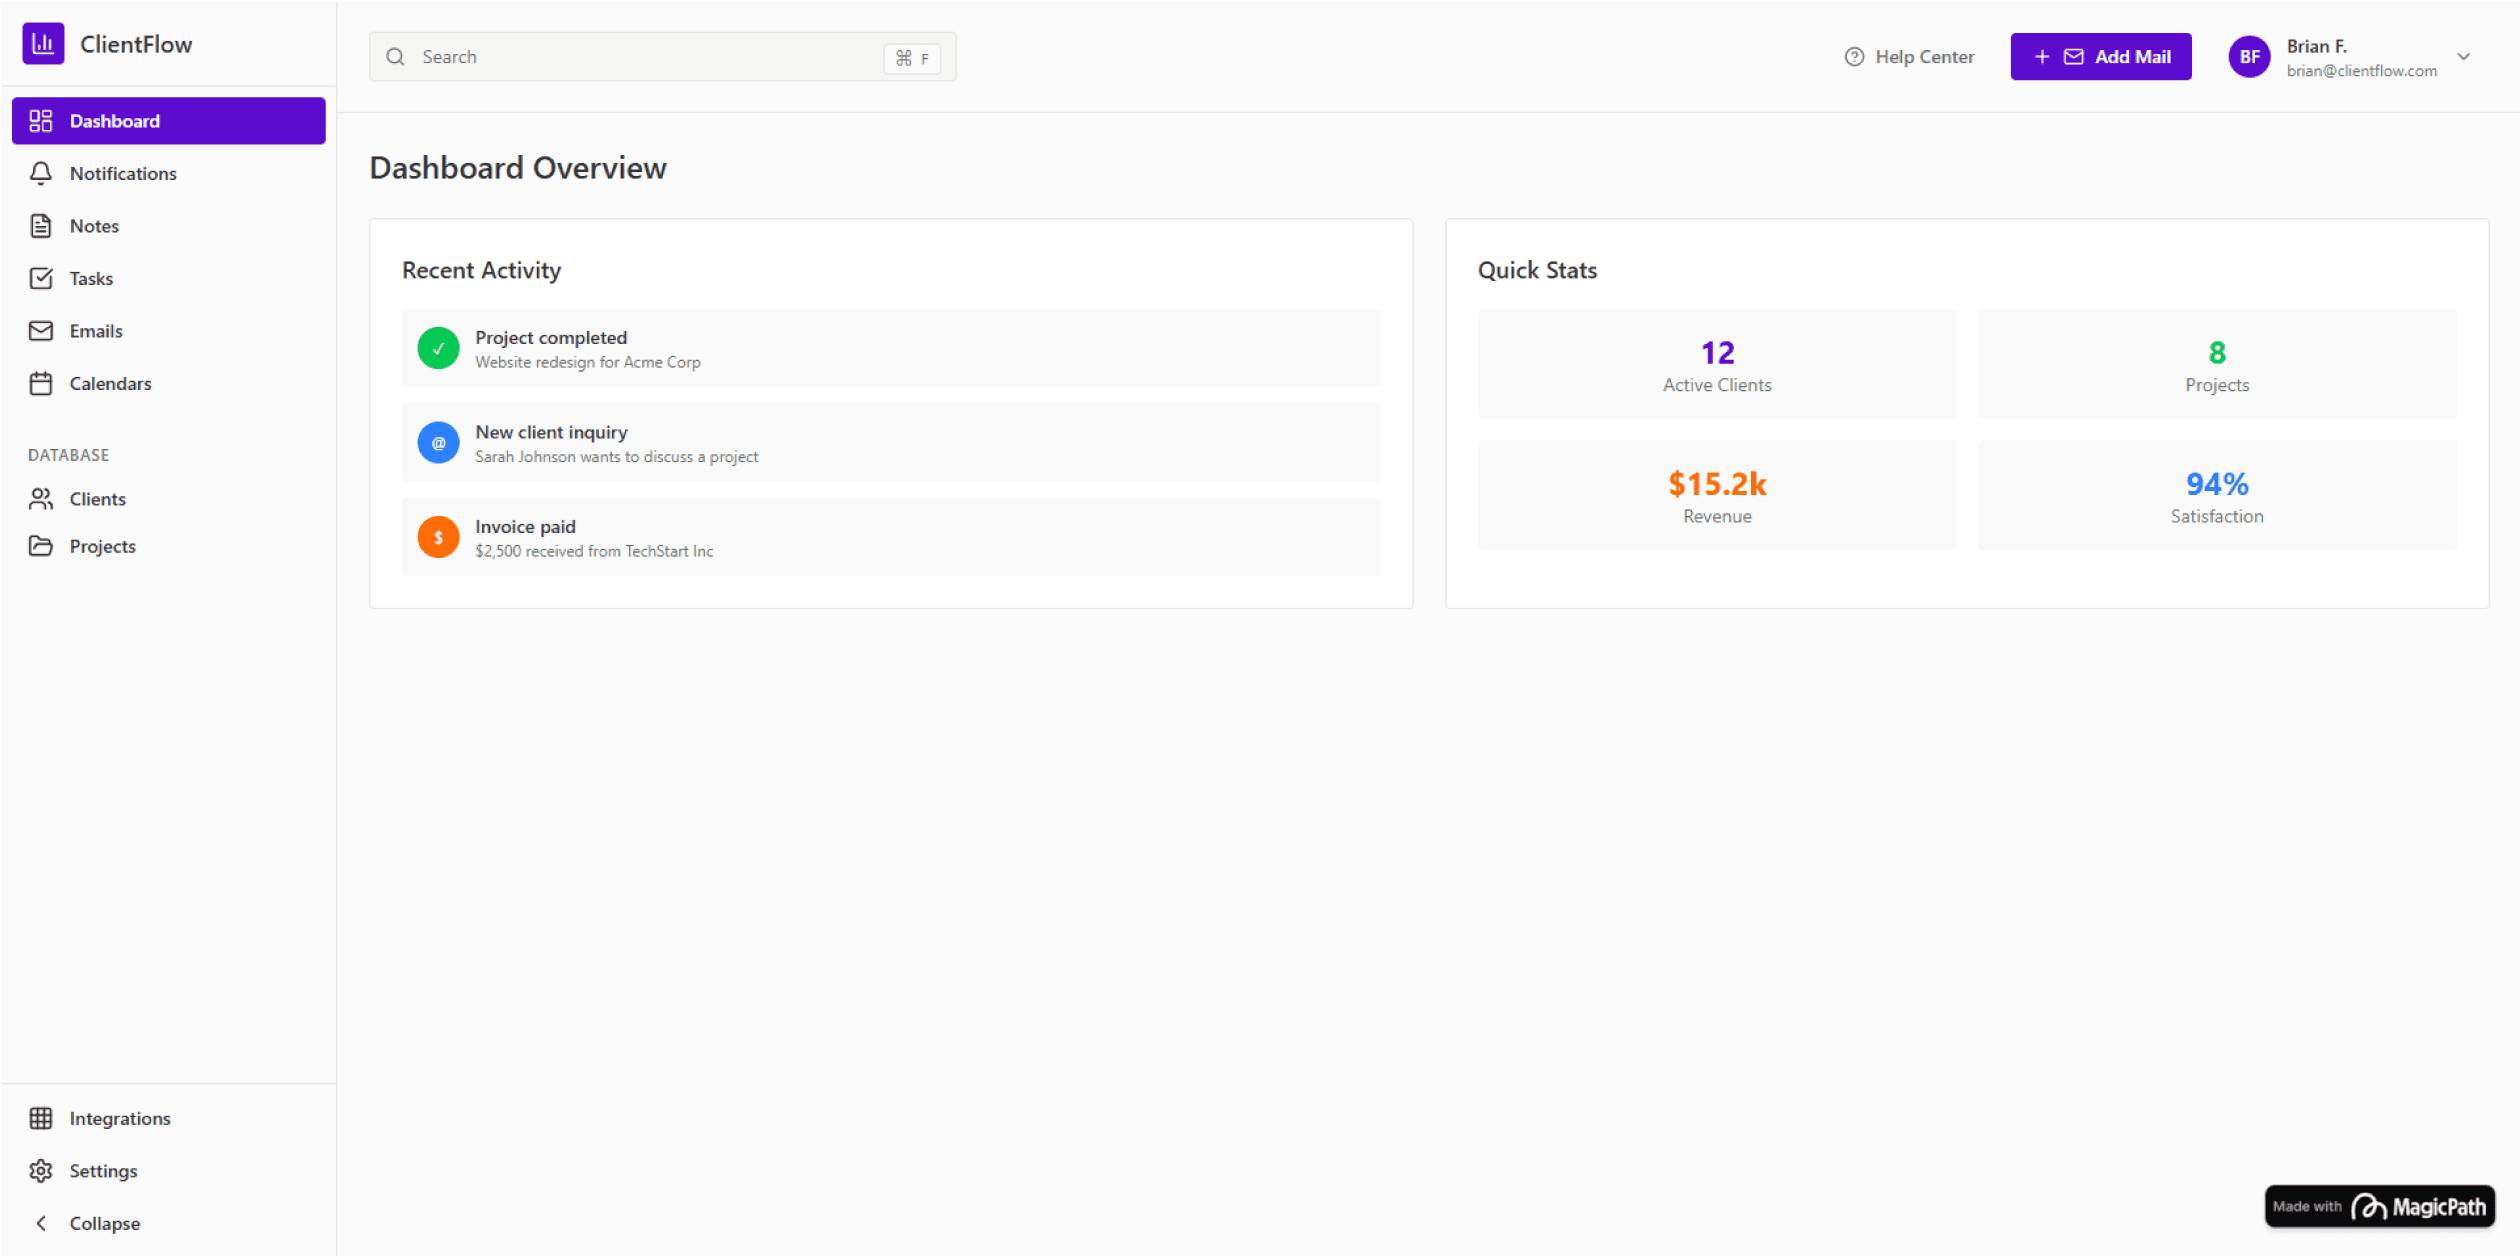Viewport: 2520px width, 1256px height.
Task: Open the BF user avatar menu
Action: click(2249, 57)
